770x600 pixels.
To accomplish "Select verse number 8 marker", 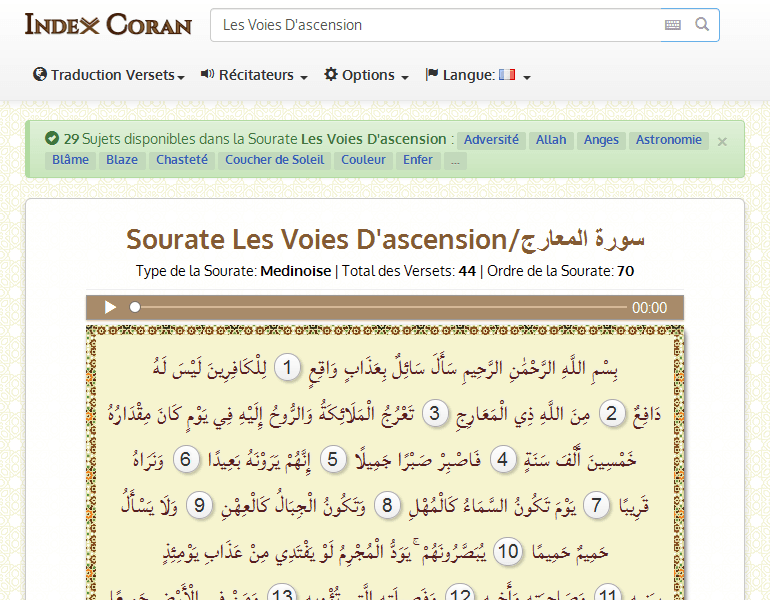I will click(389, 504).
